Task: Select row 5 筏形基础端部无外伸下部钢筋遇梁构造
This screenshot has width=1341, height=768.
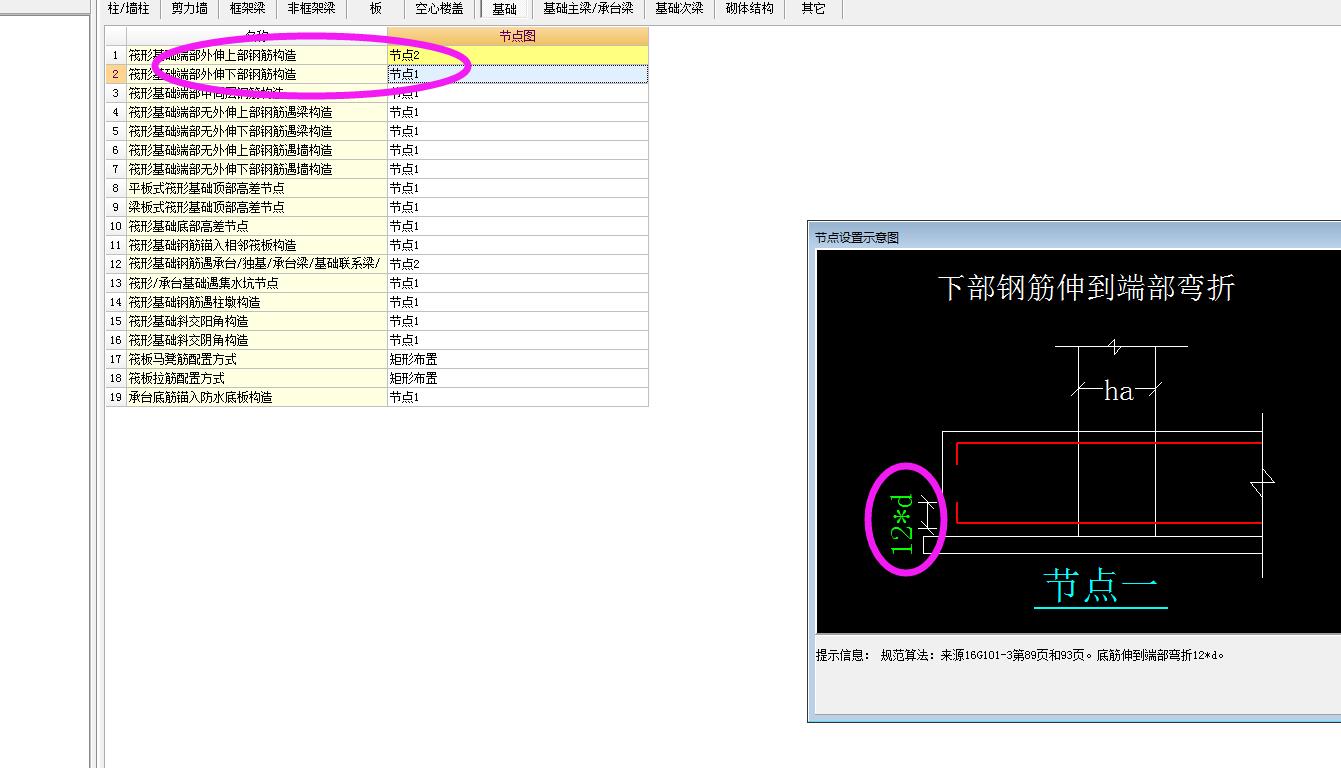Action: point(256,131)
